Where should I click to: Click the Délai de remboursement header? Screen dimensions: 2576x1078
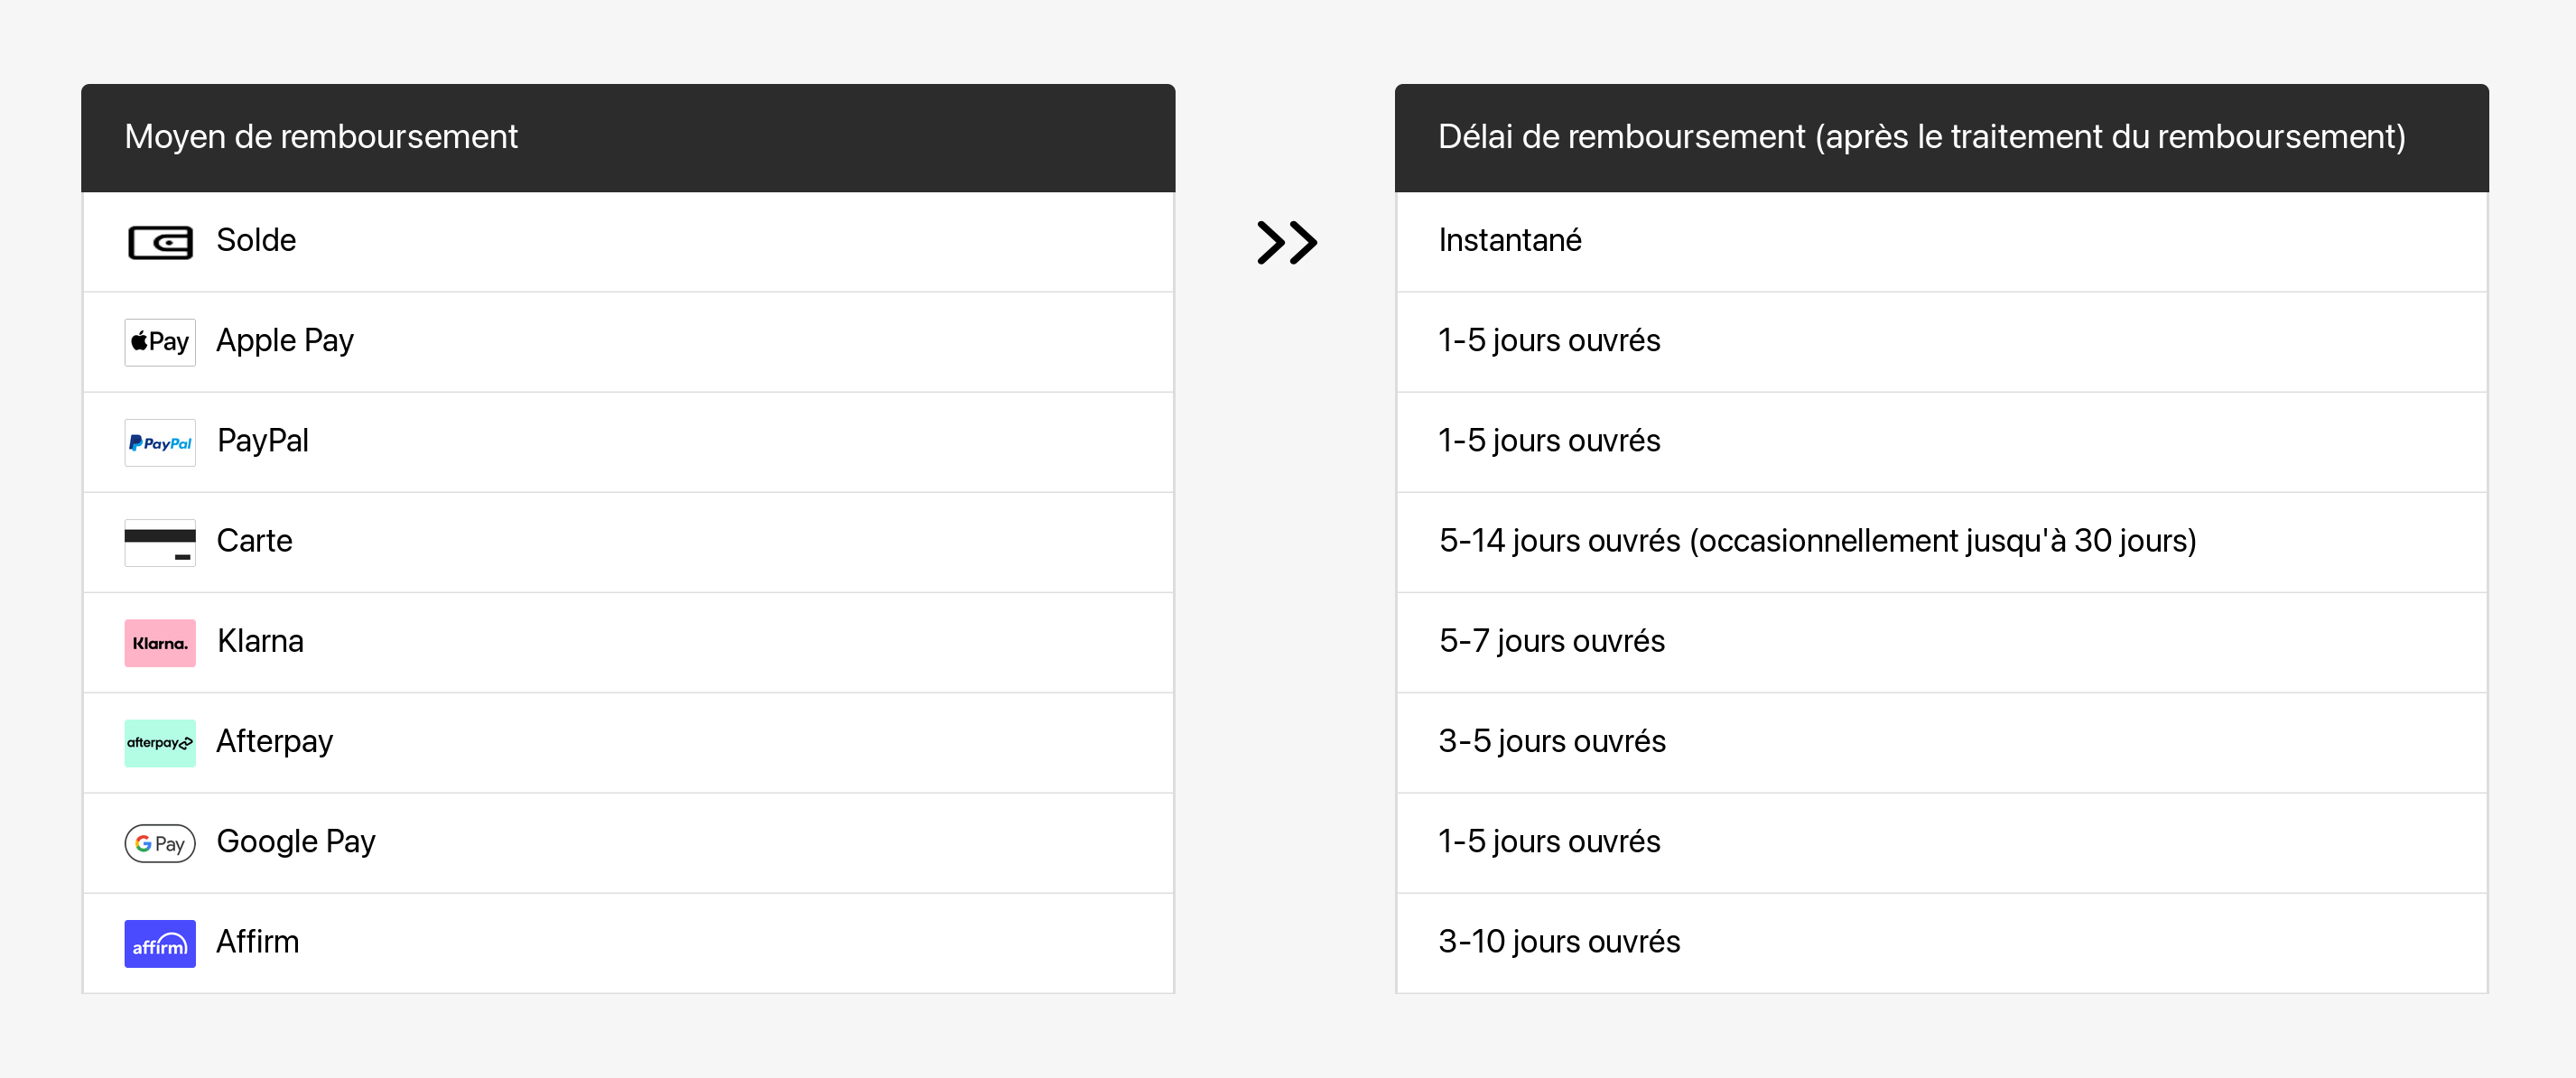click(1921, 137)
